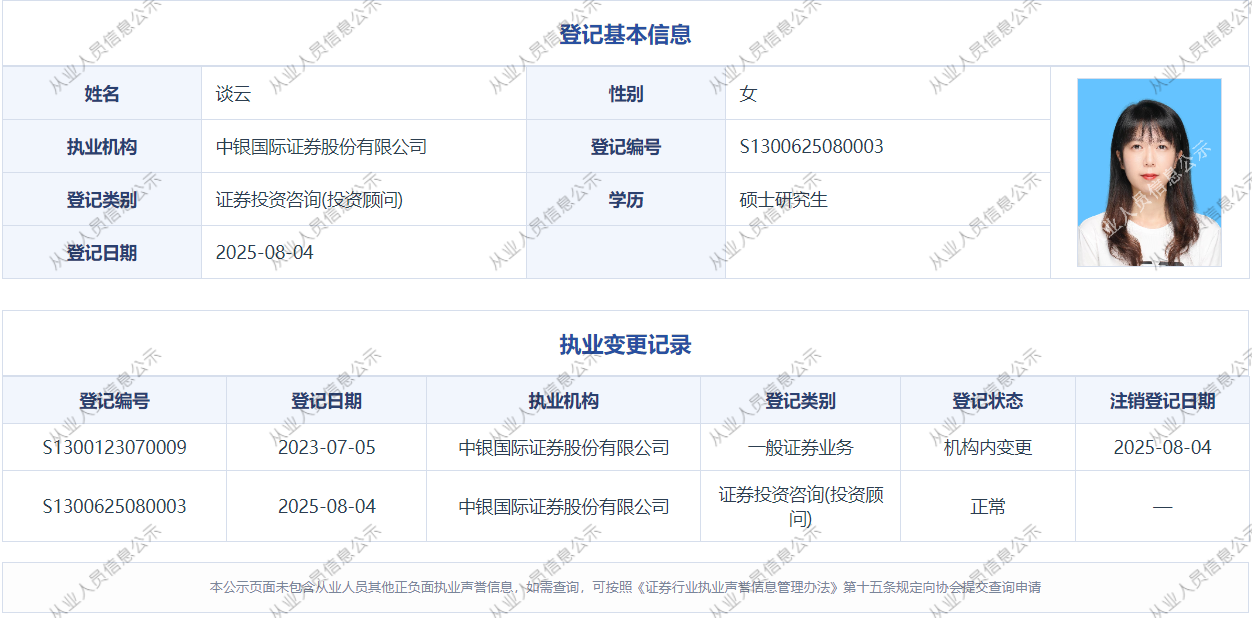Click the 性别 label cell

click(x=626, y=94)
